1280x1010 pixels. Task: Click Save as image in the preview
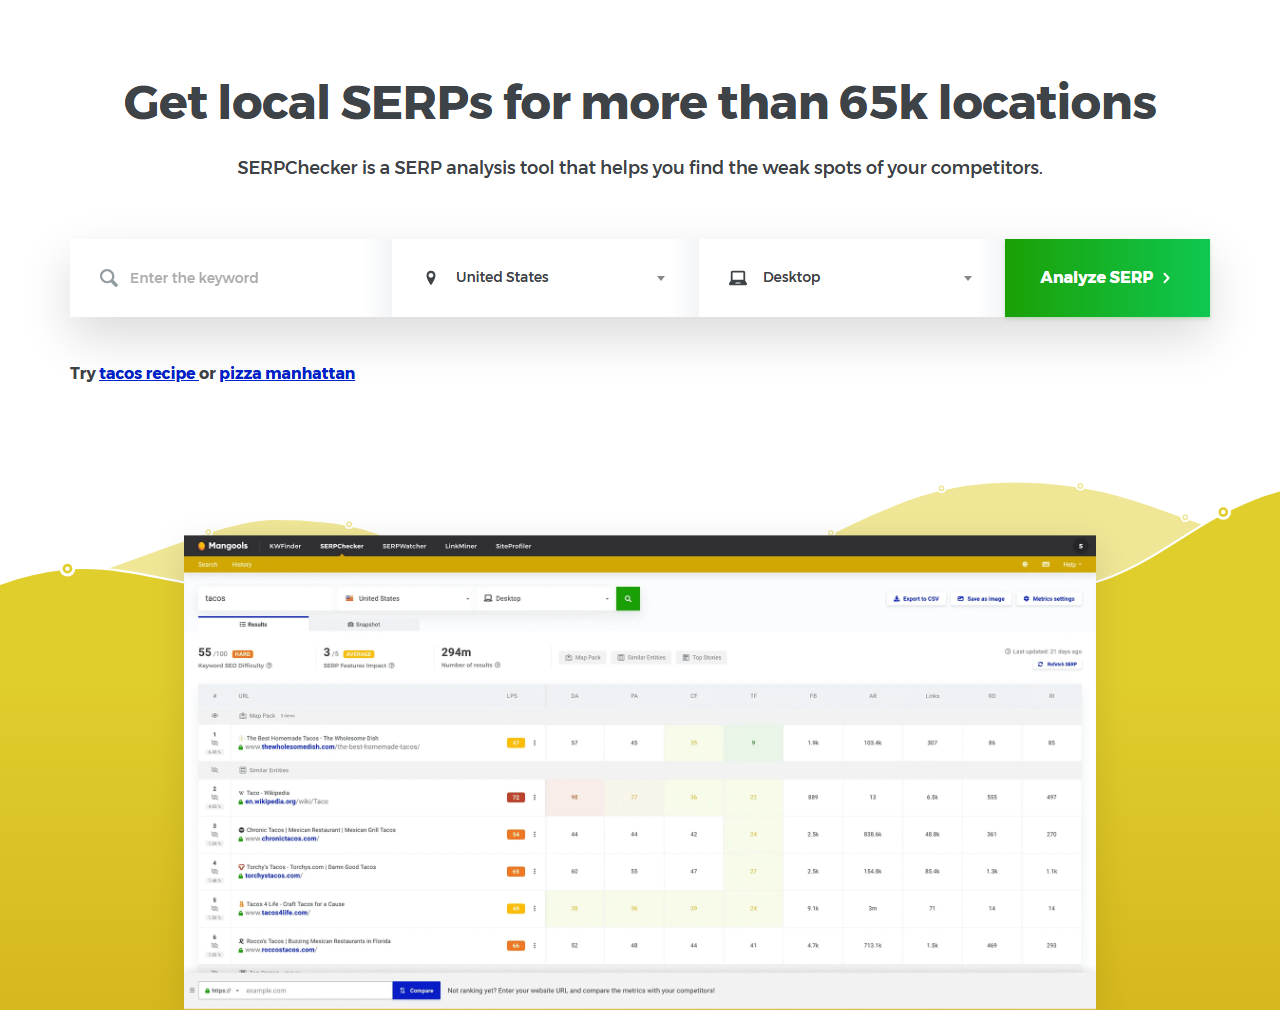tap(981, 599)
